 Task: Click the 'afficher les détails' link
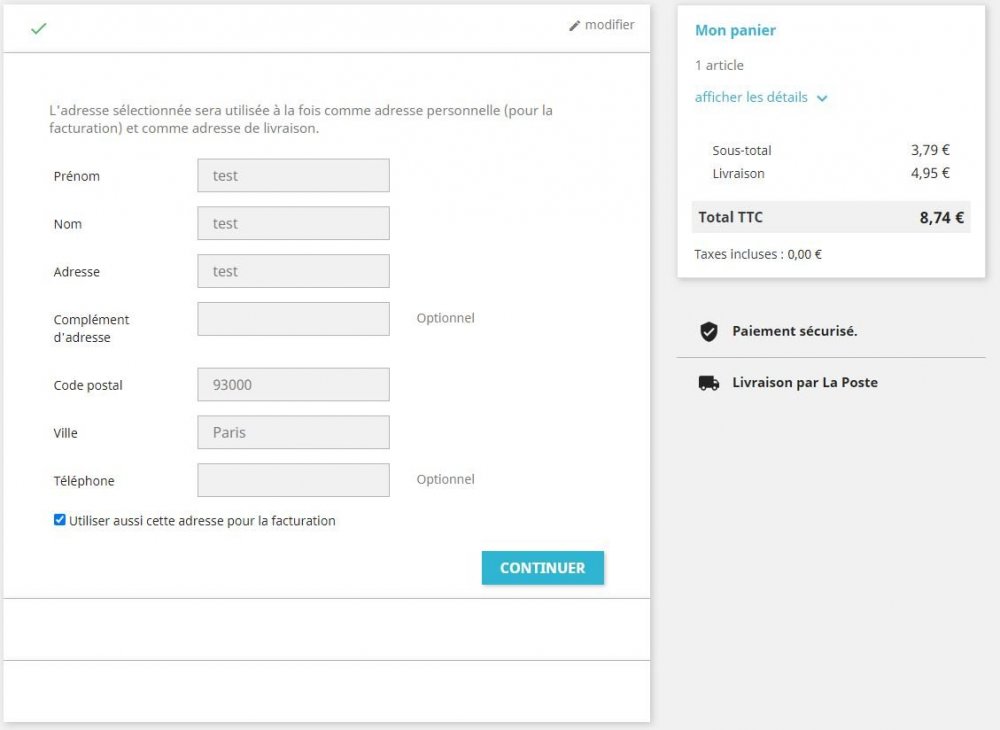751,97
